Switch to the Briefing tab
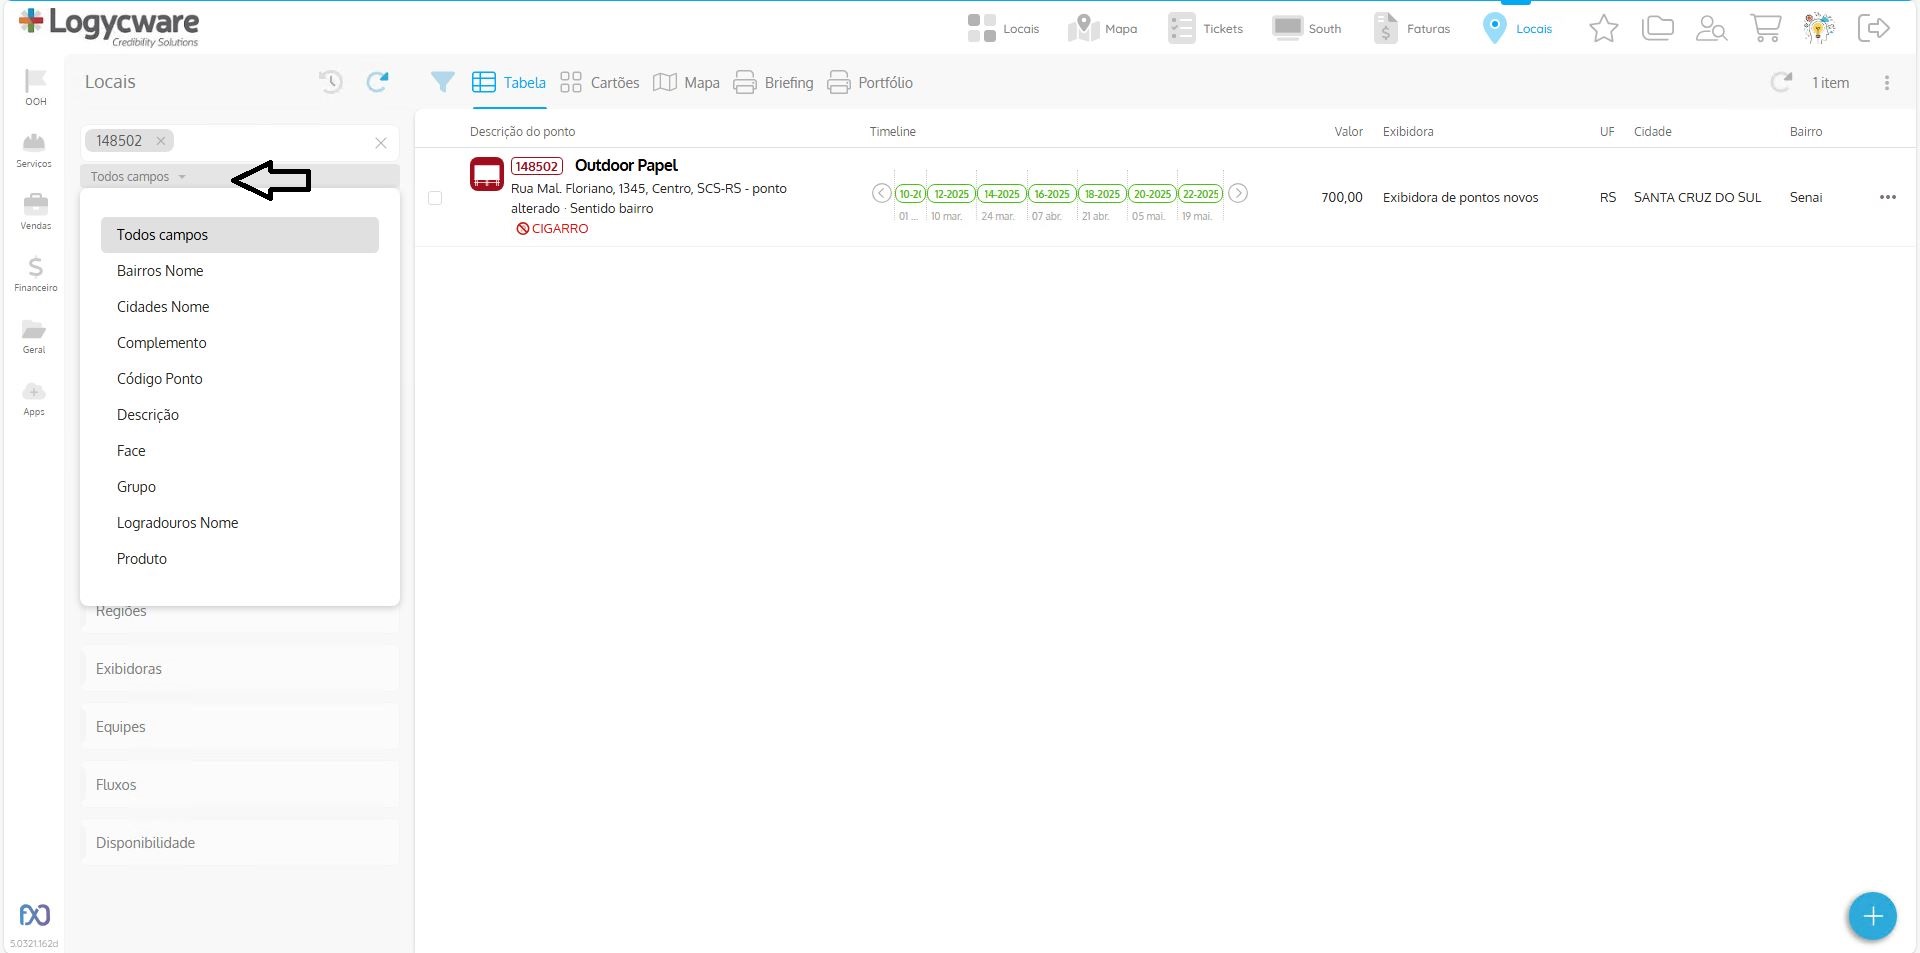 tap(774, 83)
